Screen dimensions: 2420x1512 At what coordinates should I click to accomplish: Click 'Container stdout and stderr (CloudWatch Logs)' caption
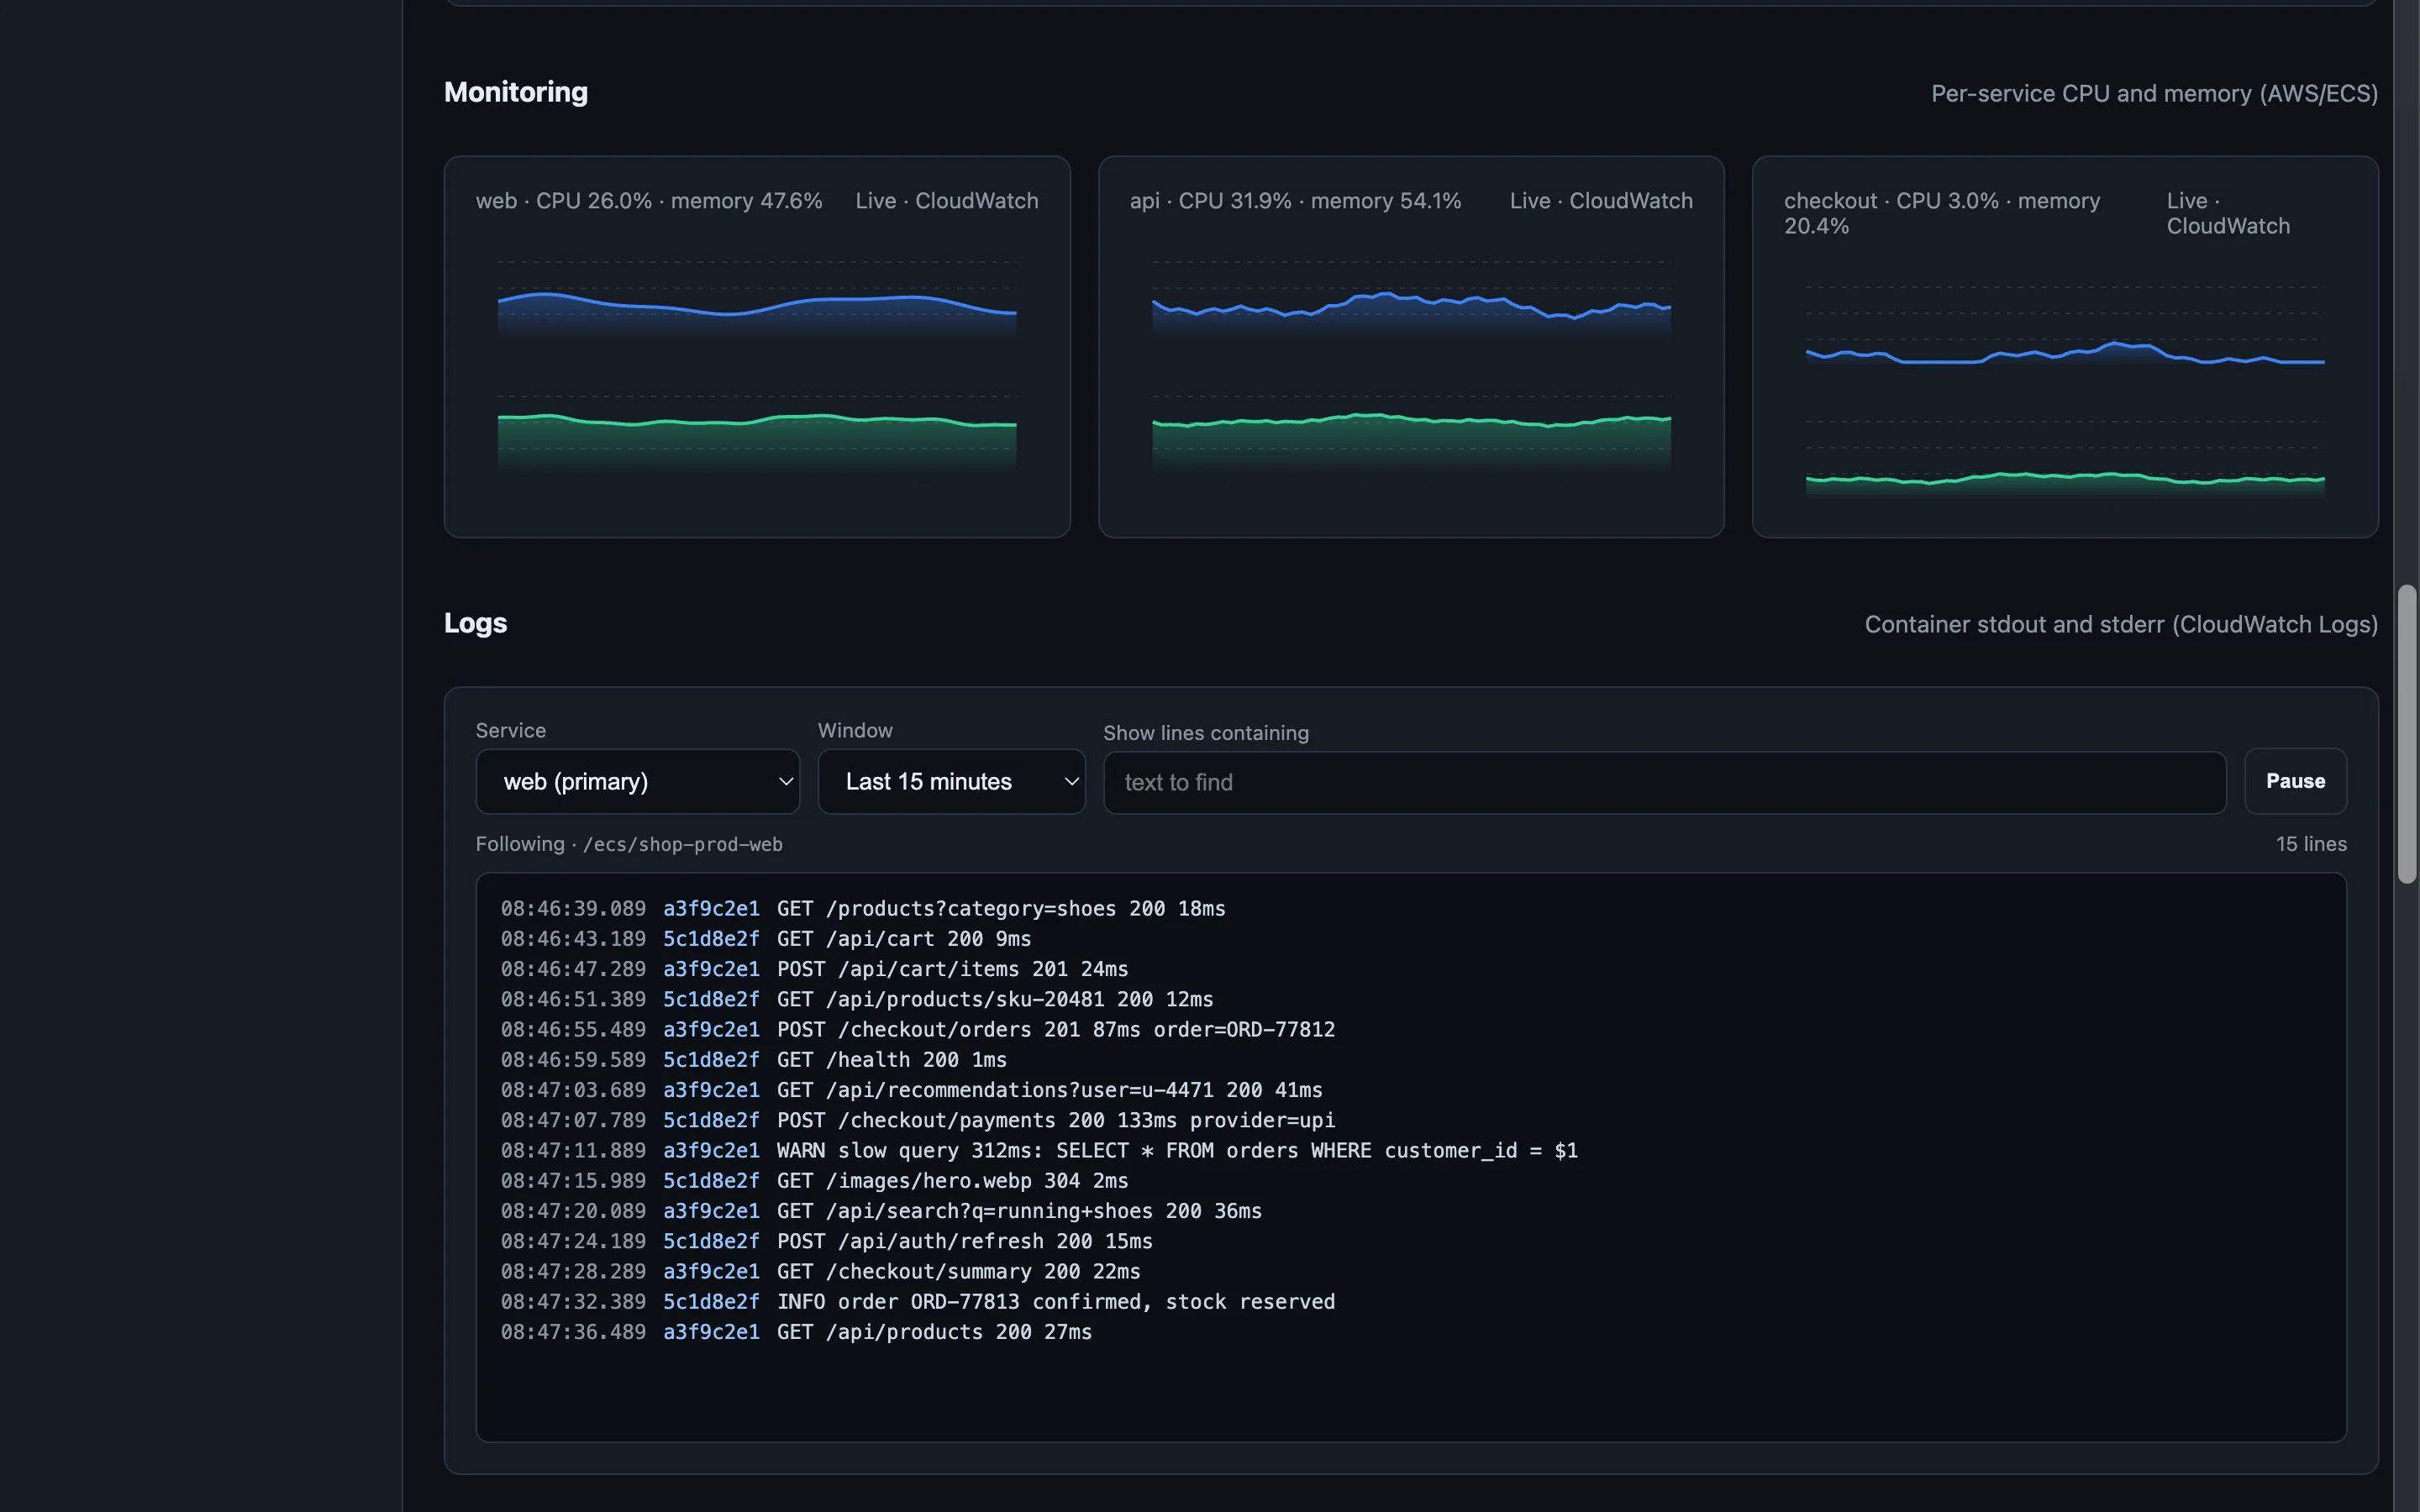(x=2121, y=624)
